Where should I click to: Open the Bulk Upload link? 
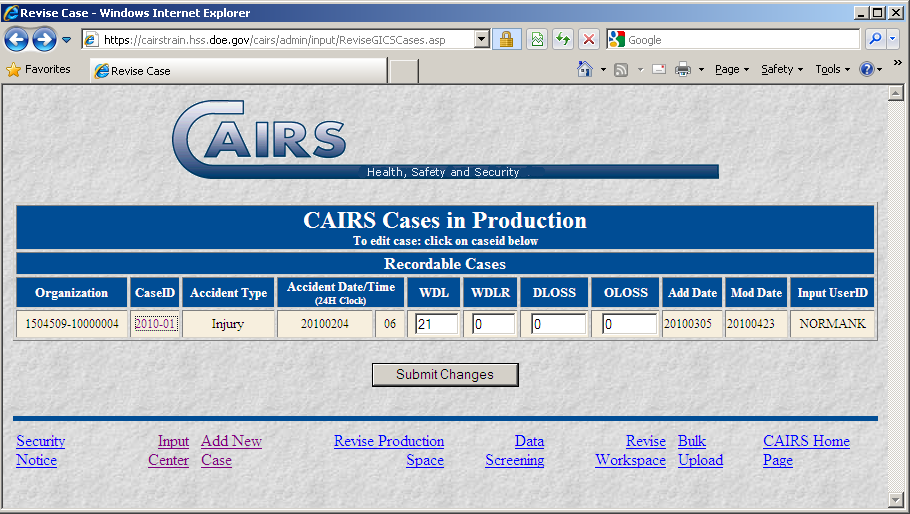coord(700,451)
